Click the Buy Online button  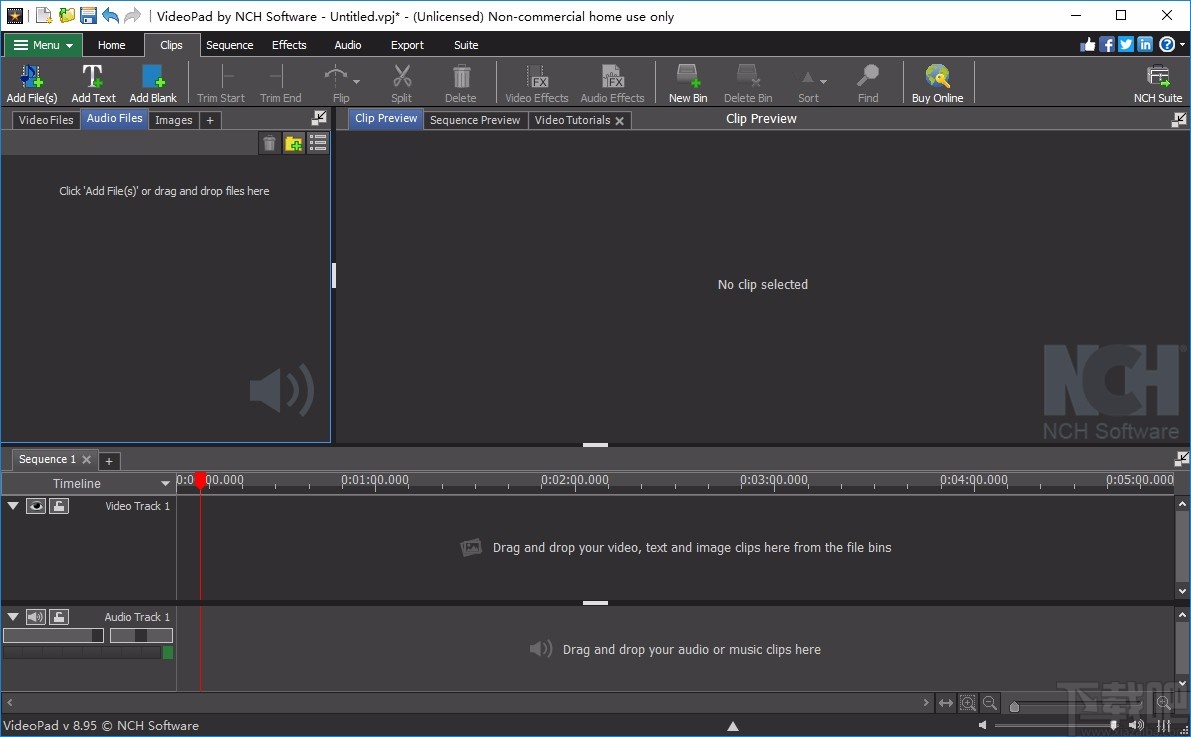pos(937,81)
